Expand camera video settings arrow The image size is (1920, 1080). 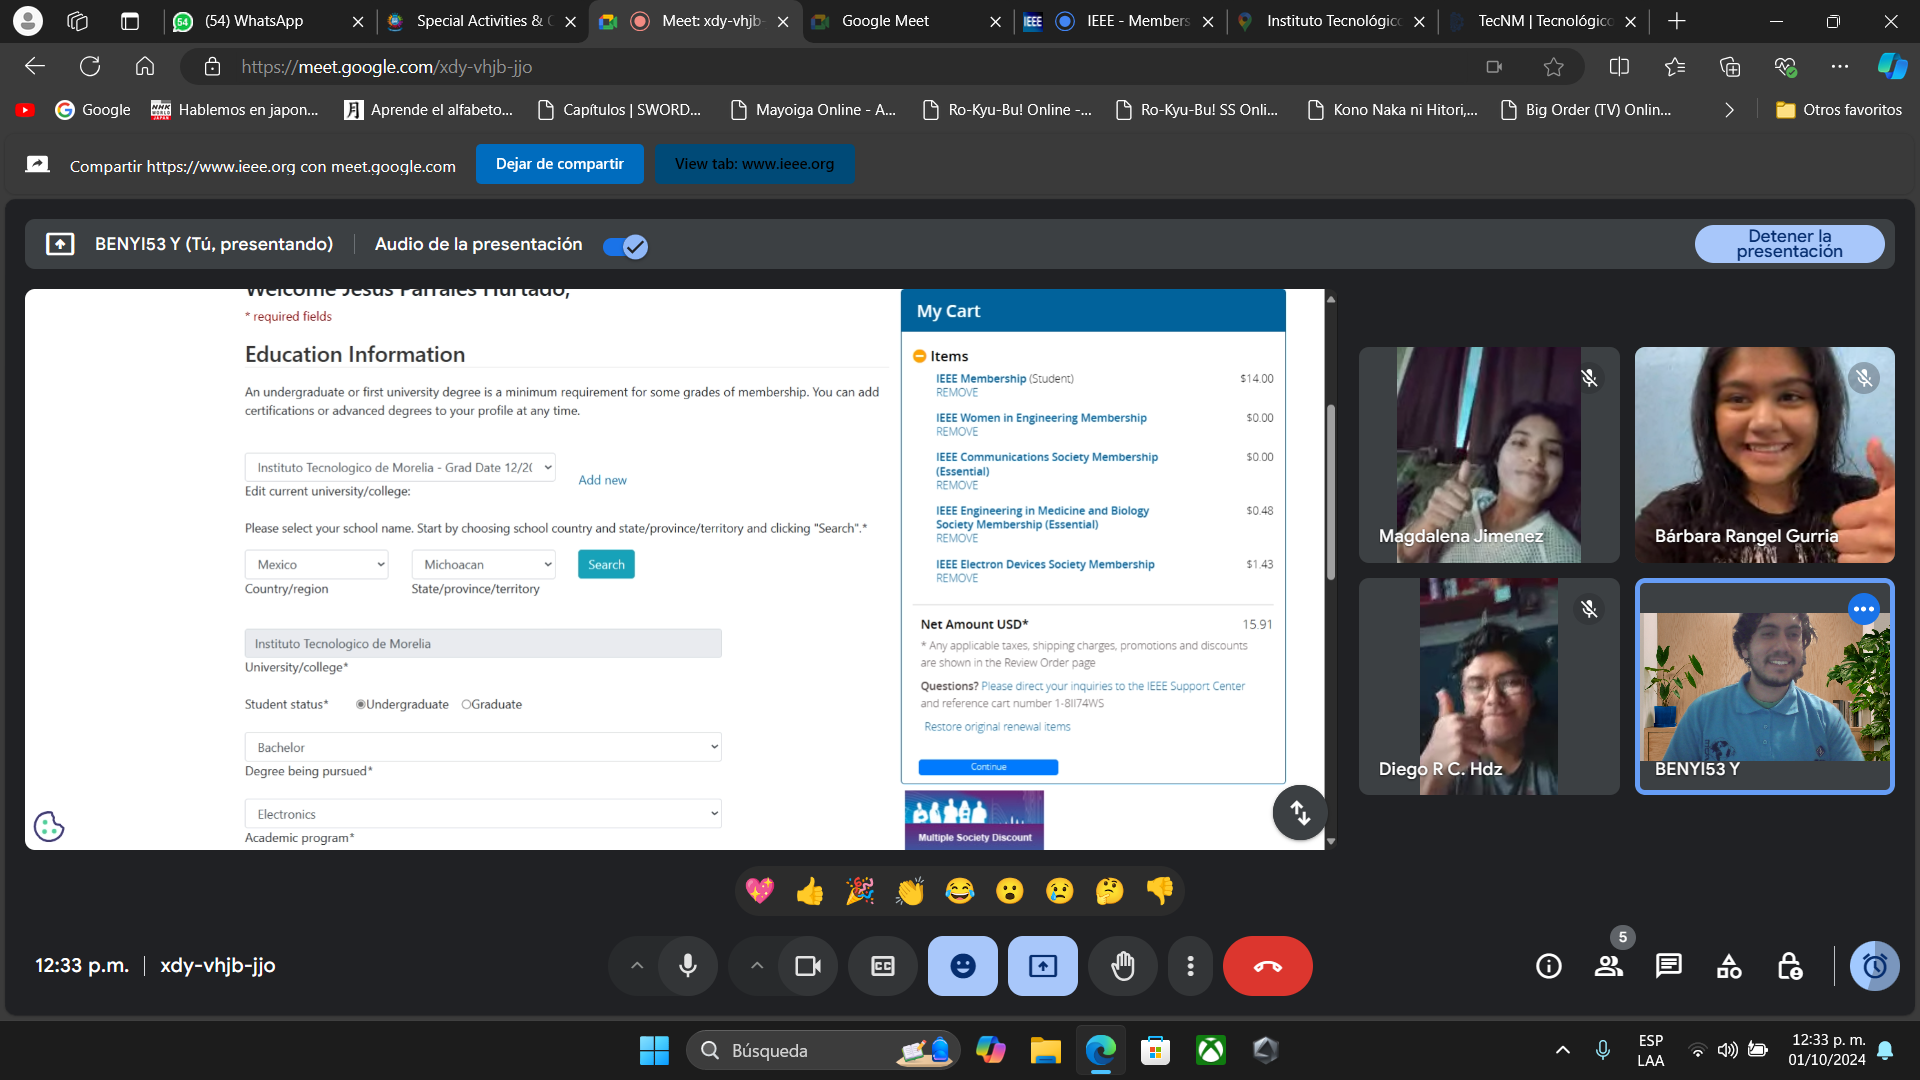tap(757, 966)
